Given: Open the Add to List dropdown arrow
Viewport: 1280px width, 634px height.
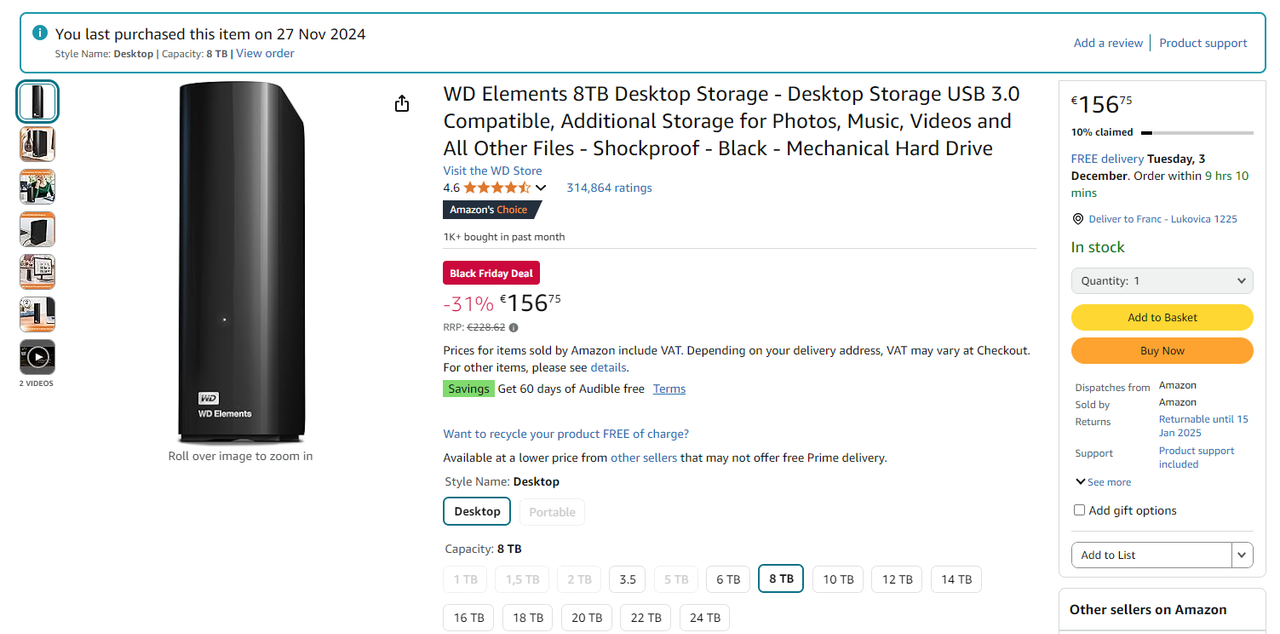Looking at the screenshot, I should (x=1242, y=555).
